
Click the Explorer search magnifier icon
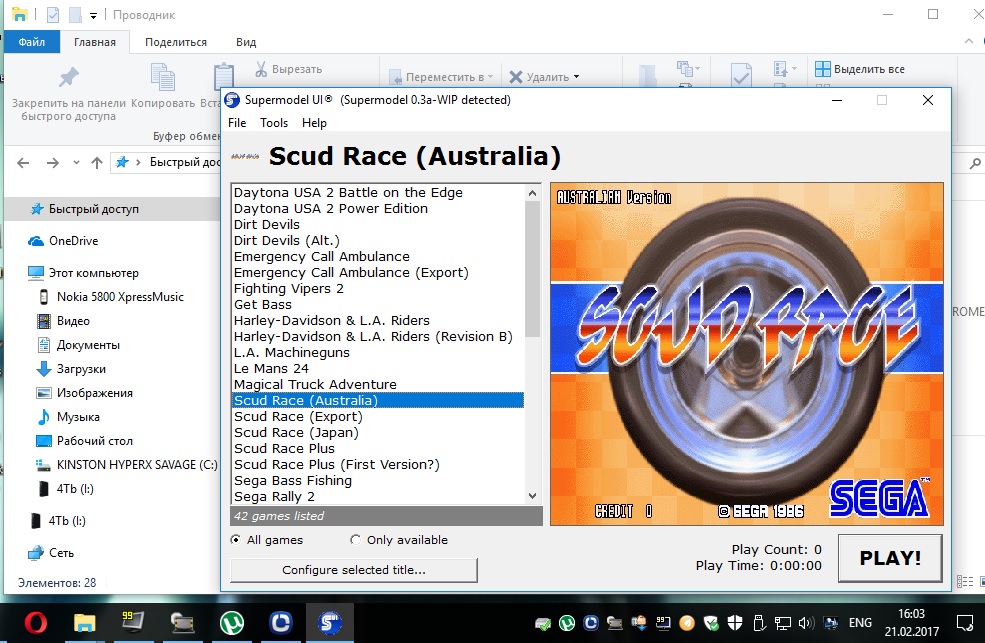(975, 163)
